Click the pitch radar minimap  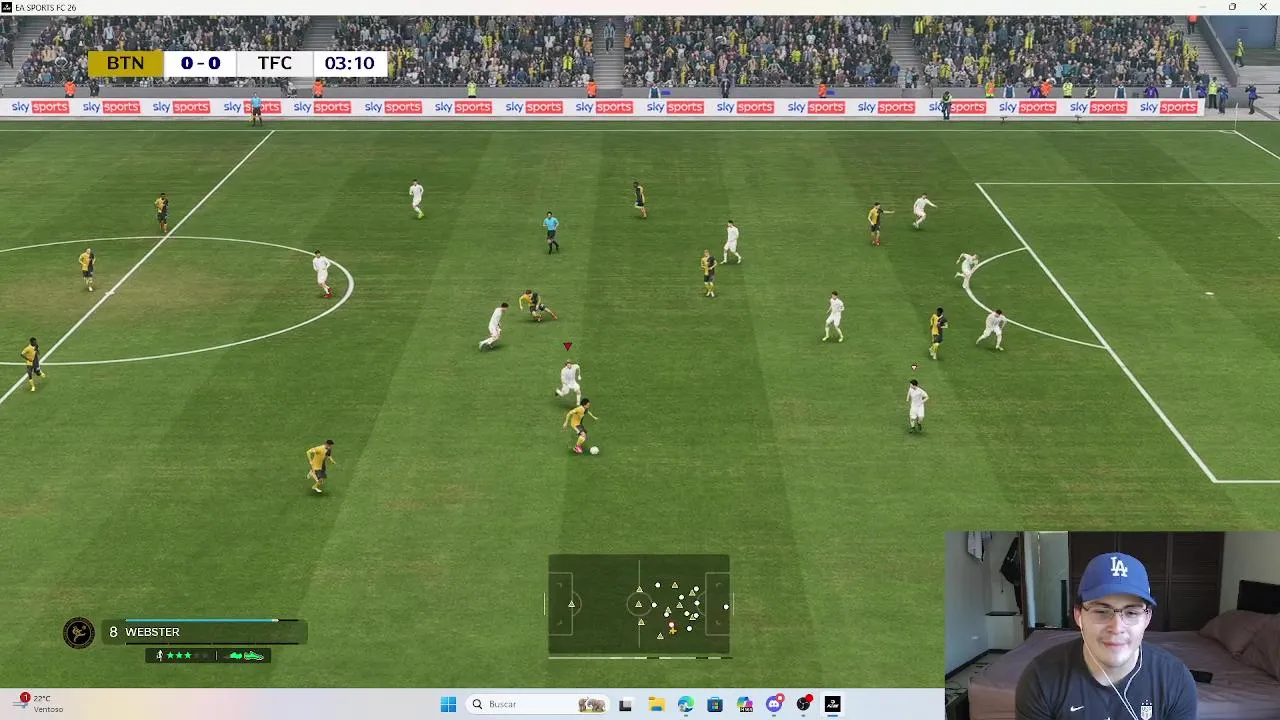[639, 605]
